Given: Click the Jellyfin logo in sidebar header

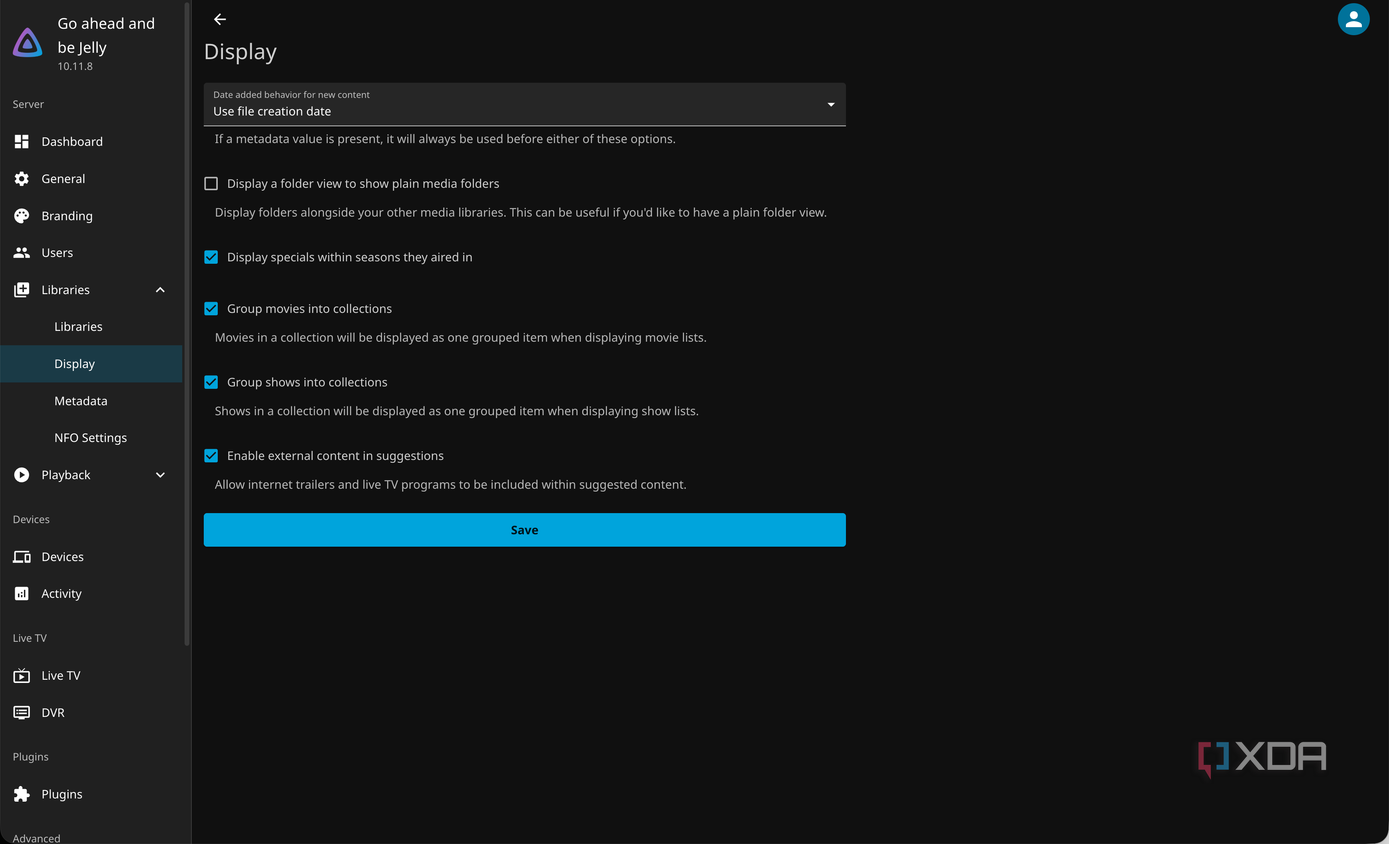Looking at the screenshot, I should [x=27, y=44].
